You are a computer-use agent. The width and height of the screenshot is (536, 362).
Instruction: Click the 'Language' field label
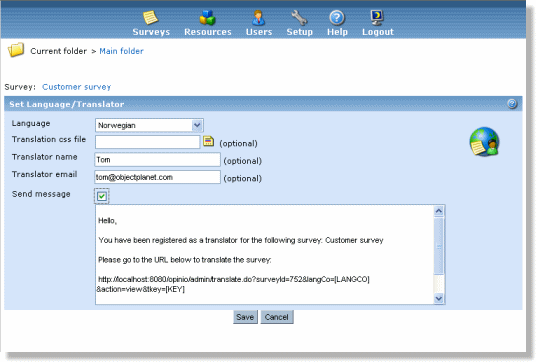[31, 123]
